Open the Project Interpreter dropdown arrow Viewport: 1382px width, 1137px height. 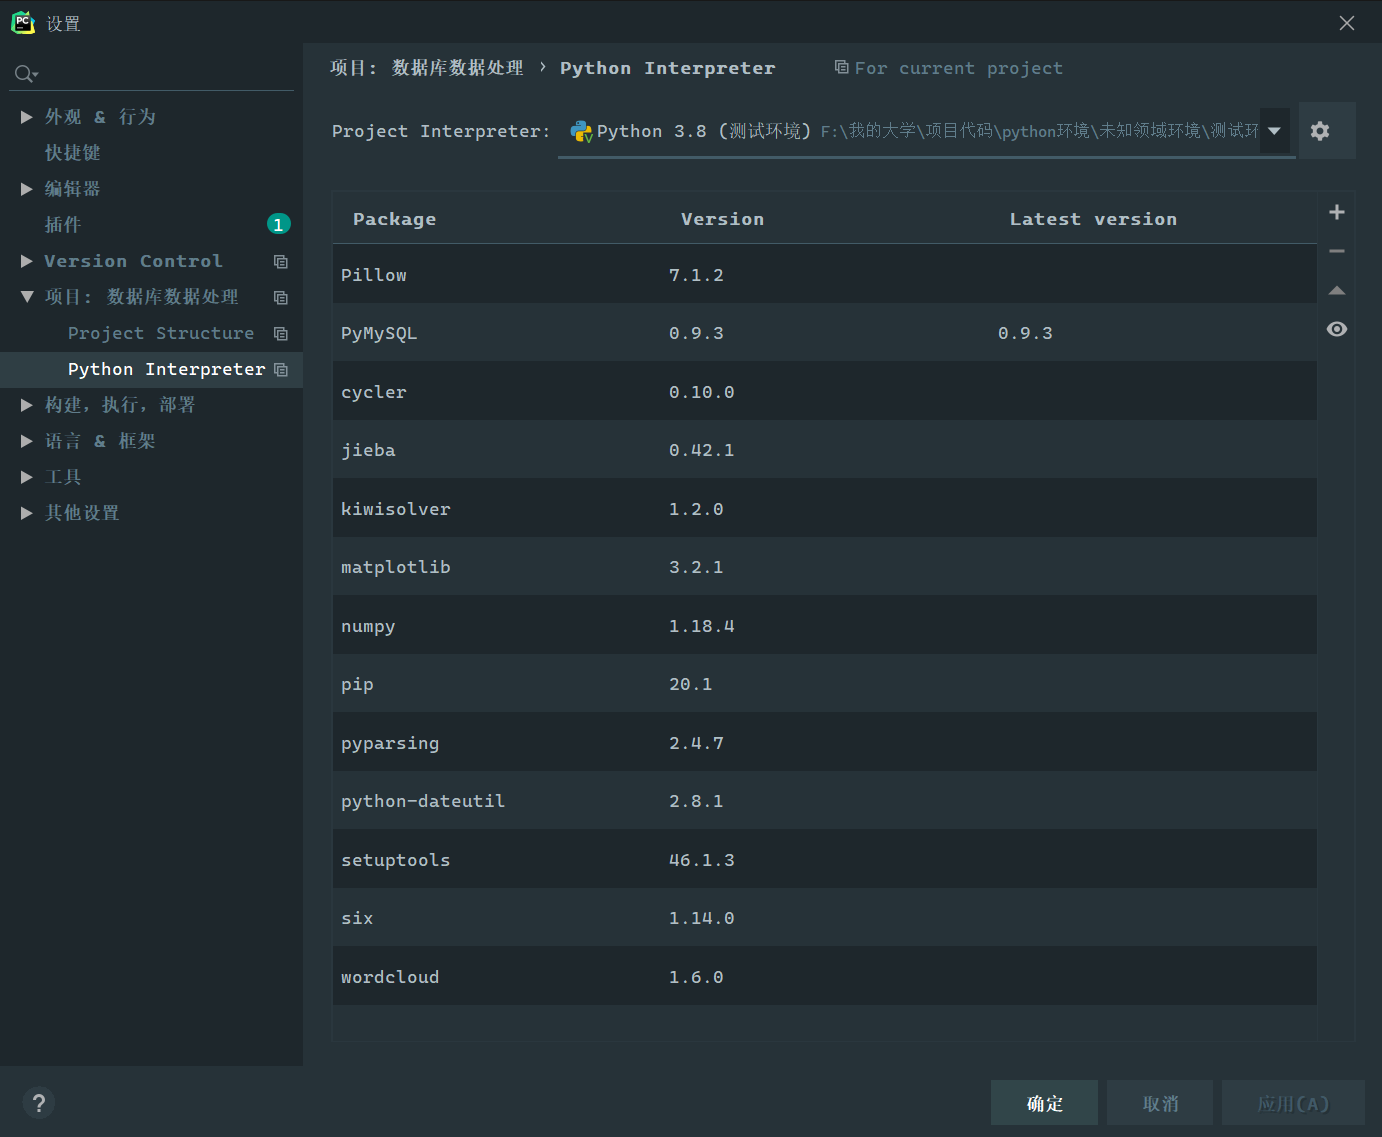tap(1274, 131)
